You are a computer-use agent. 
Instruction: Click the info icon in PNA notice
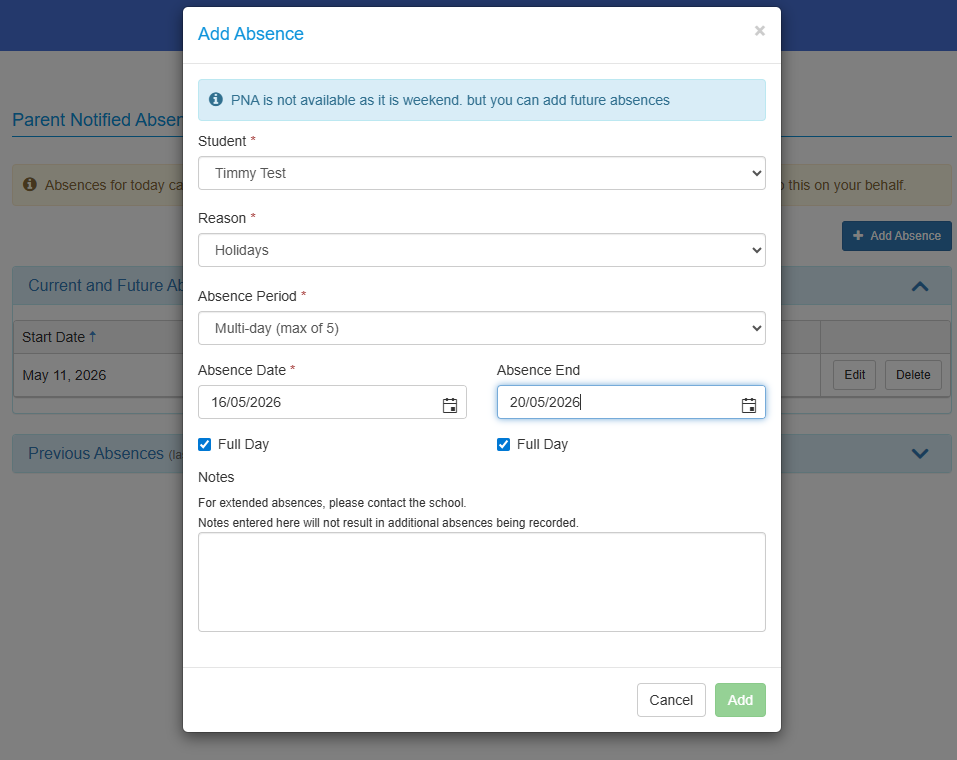click(215, 99)
